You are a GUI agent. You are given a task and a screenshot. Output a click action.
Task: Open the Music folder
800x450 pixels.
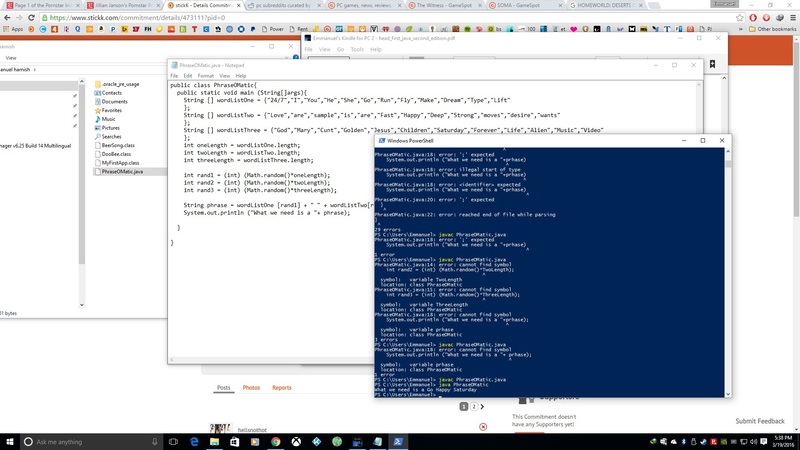108,119
